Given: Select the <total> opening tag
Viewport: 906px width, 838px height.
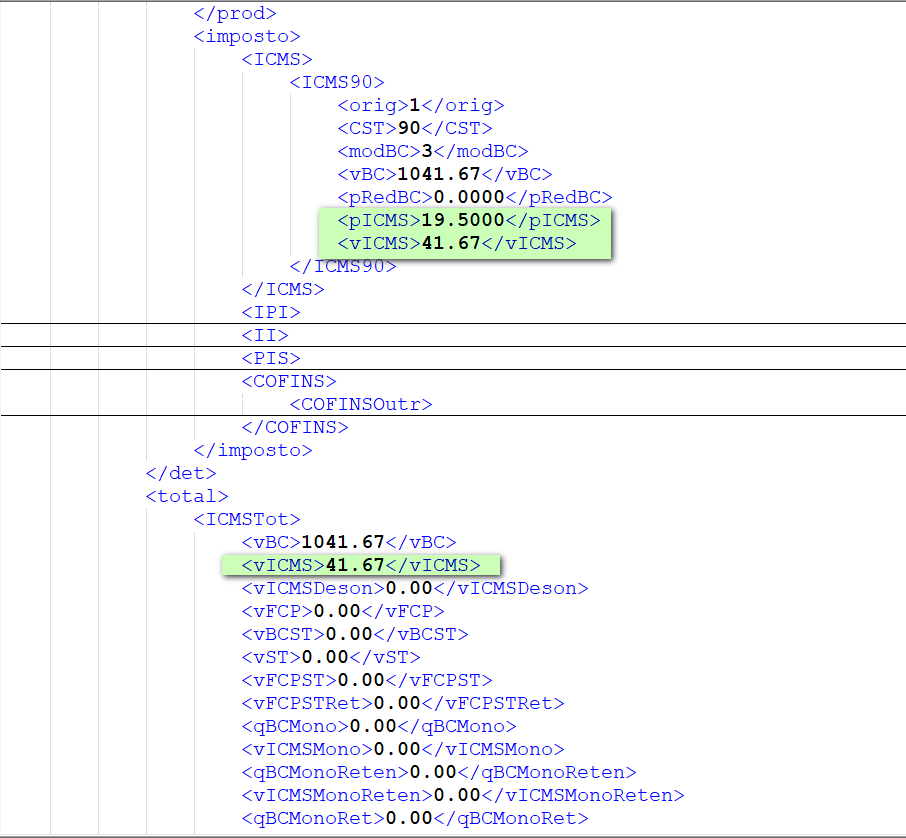Looking at the screenshot, I should 187,496.
